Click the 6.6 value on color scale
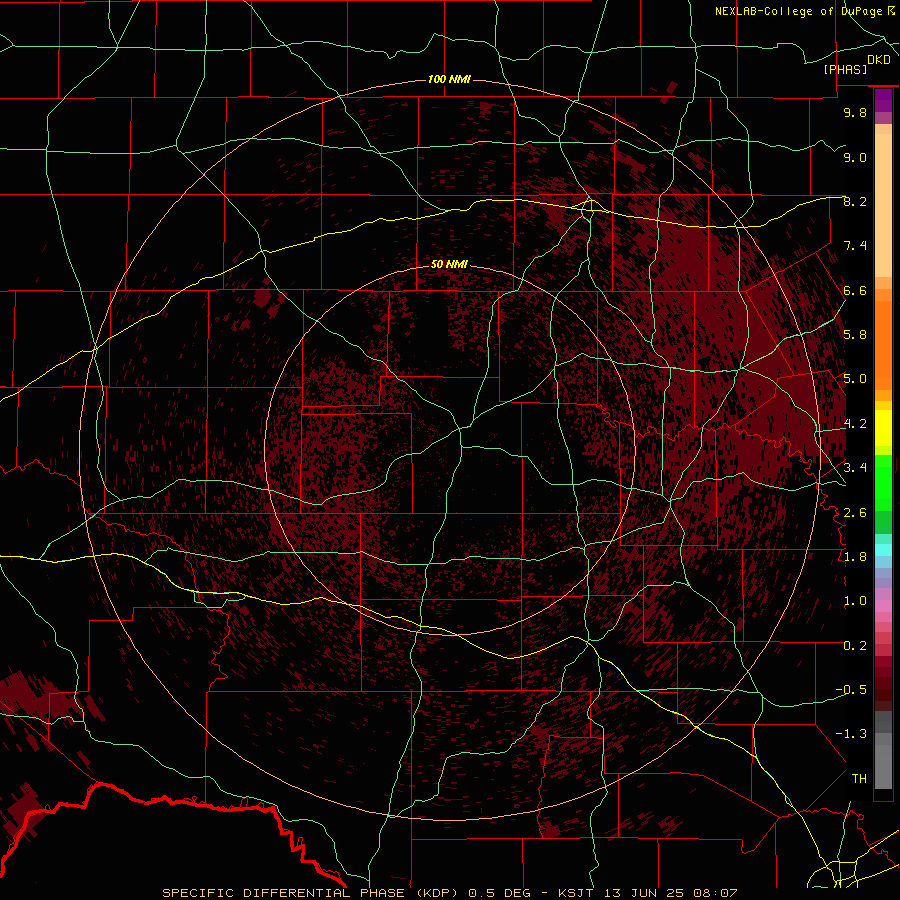The width and height of the screenshot is (900, 900). click(x=855, y=290)
